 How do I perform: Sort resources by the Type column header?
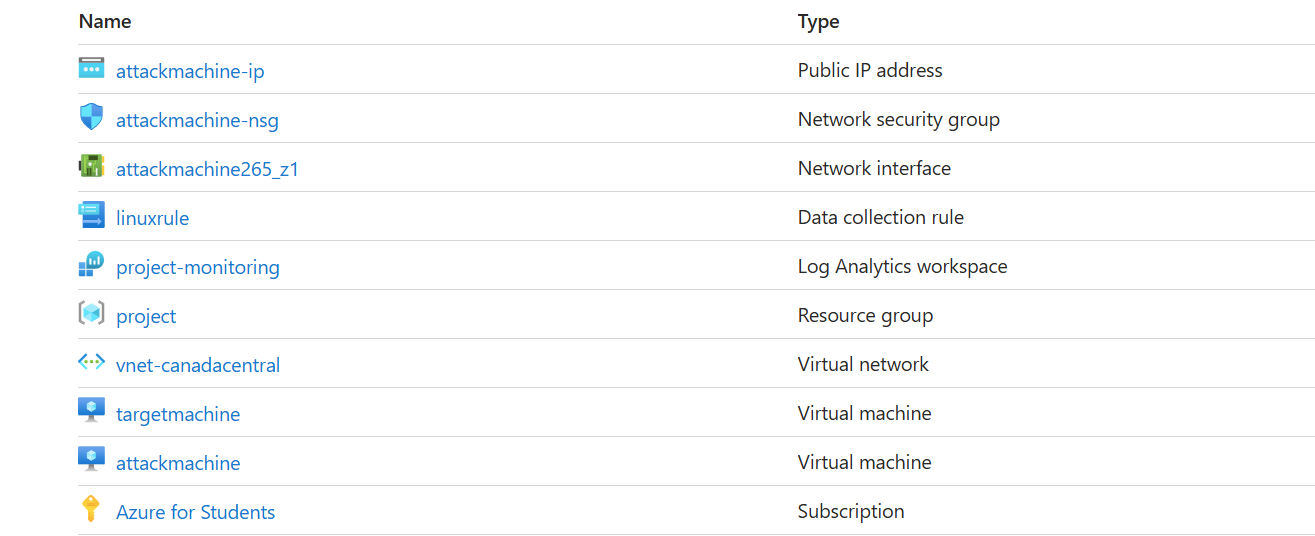point(818,21)
